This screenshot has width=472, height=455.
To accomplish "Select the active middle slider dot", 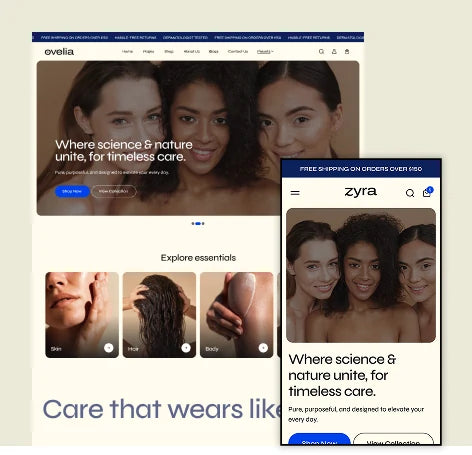I will (198, 223).
